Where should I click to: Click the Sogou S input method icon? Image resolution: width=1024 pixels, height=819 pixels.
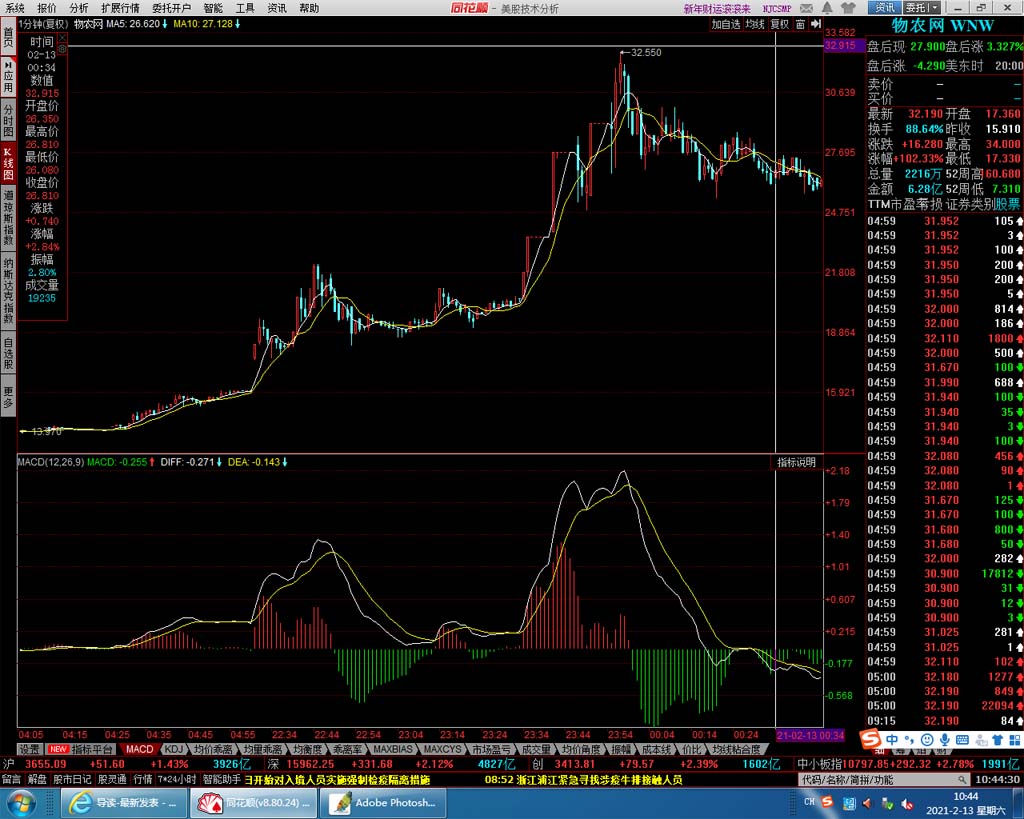[x=870, y=740]
